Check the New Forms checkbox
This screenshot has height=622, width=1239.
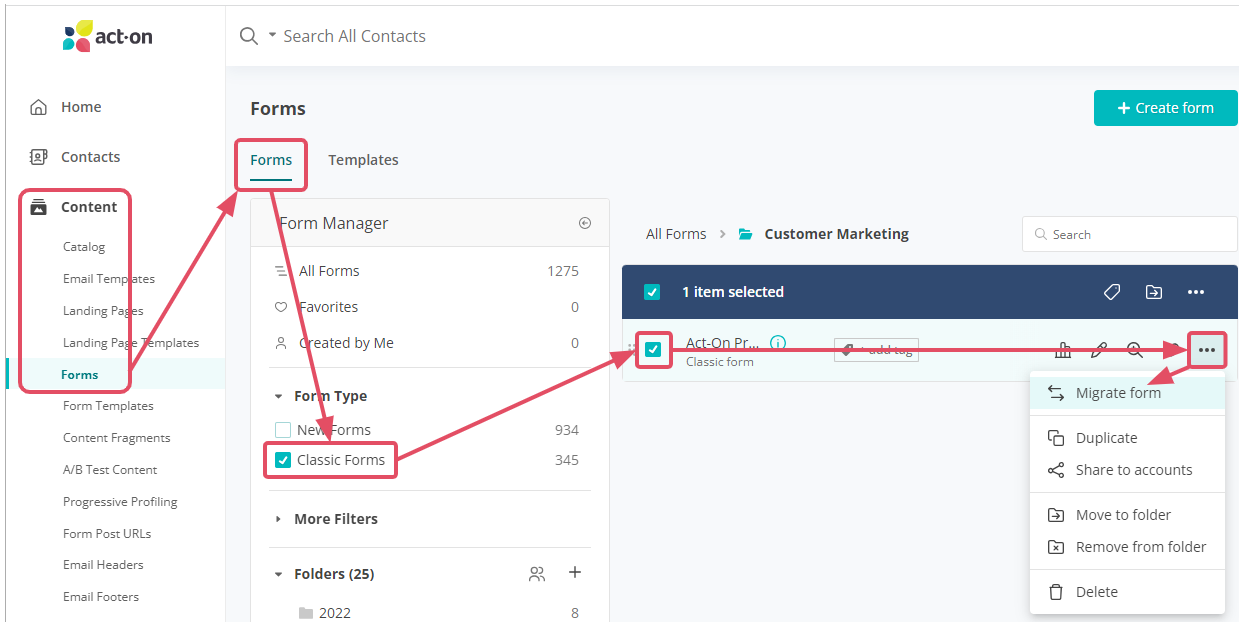(x=283, y=430)
